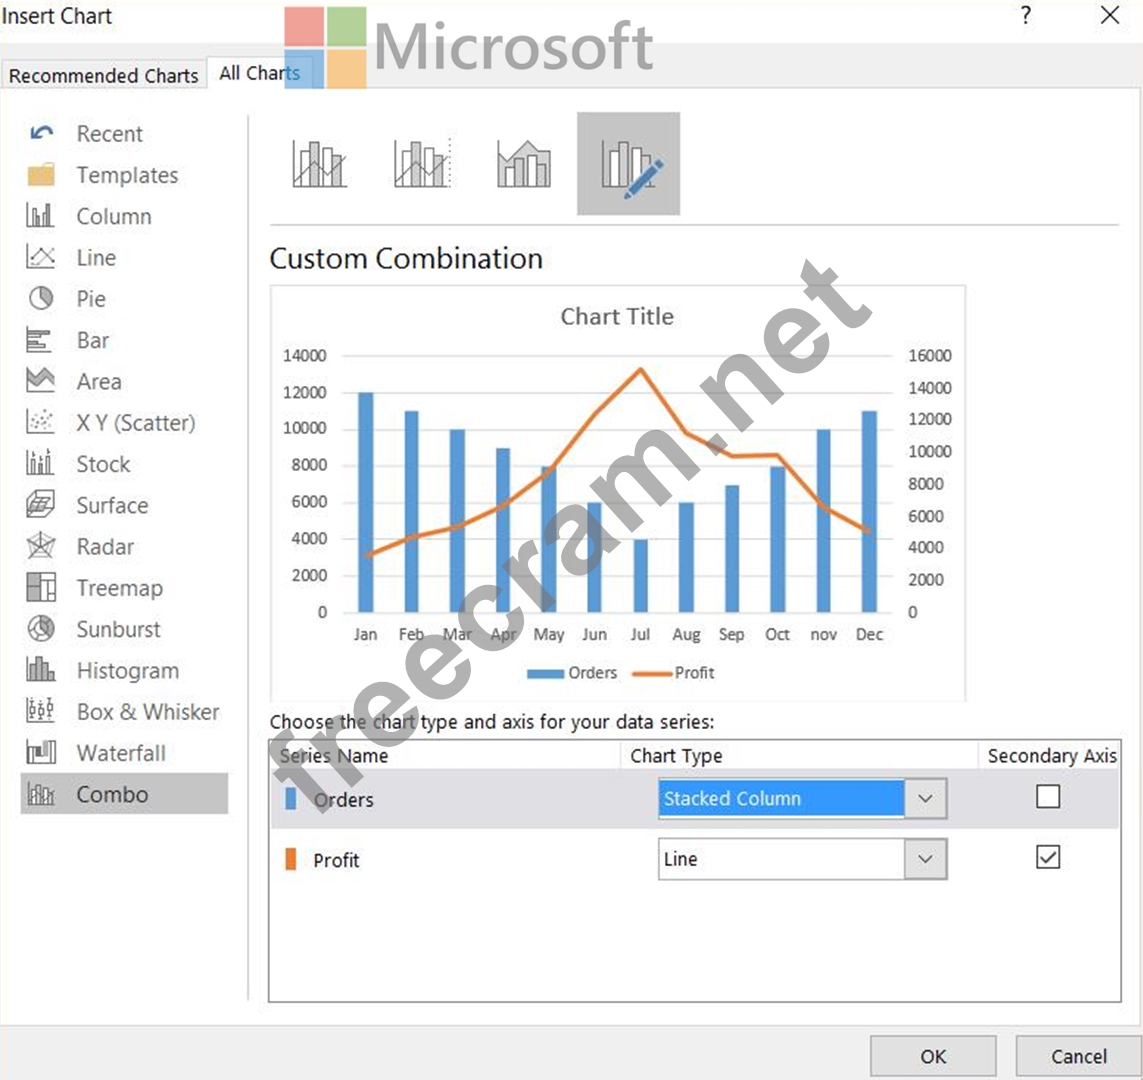Switch to the Recommended Charts tab

[x=104, y=75]
